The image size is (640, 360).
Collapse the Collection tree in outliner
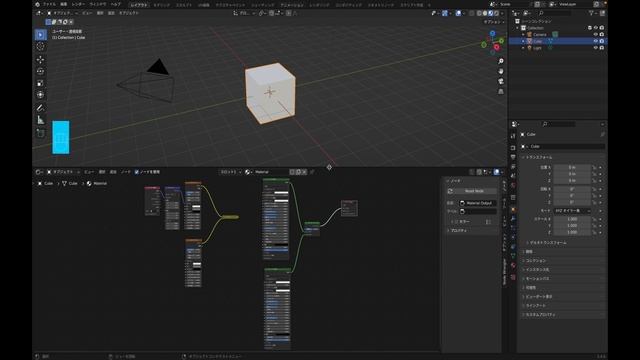point(518,28)
